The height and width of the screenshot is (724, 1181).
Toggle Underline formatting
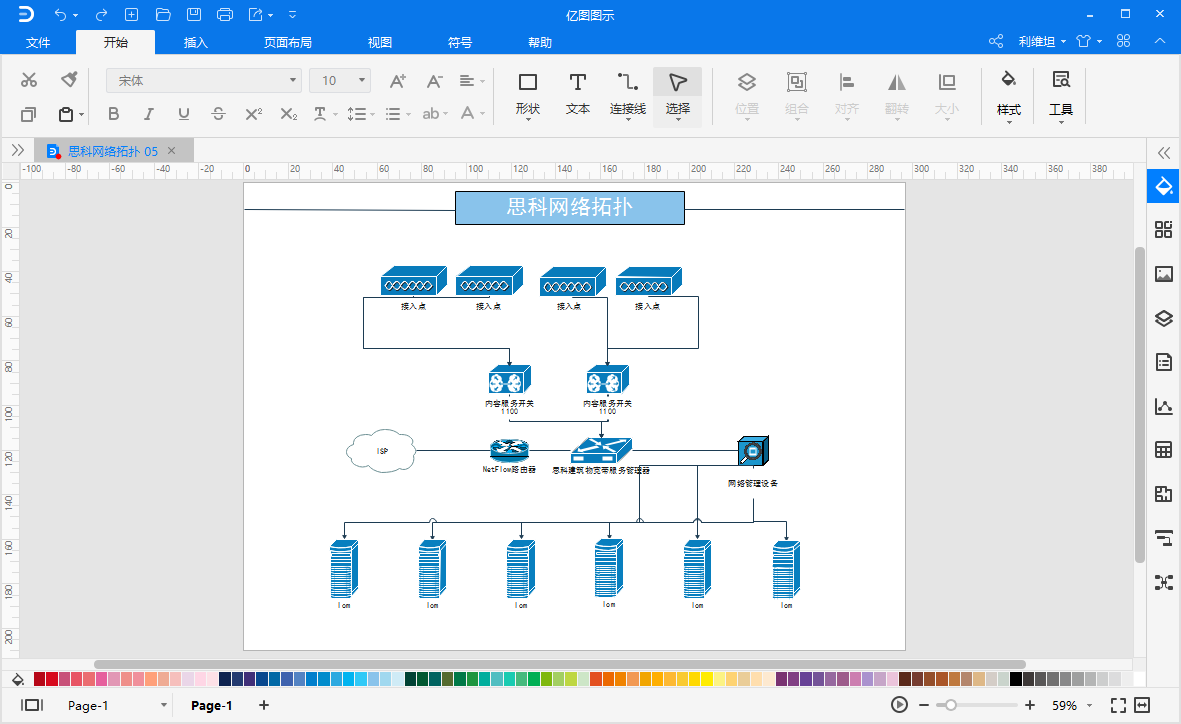[x=184, y=114]
